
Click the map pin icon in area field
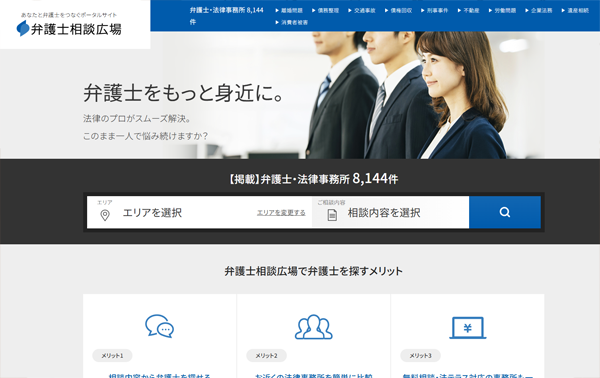pos(105,215)
